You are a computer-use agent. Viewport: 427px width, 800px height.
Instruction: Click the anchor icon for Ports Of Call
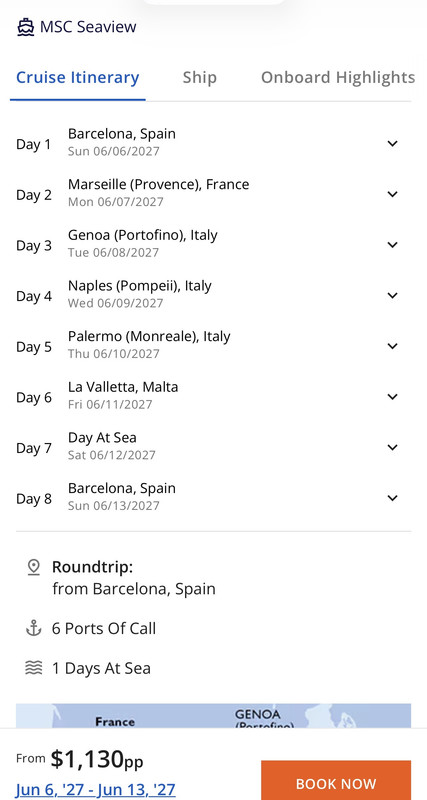34,628
